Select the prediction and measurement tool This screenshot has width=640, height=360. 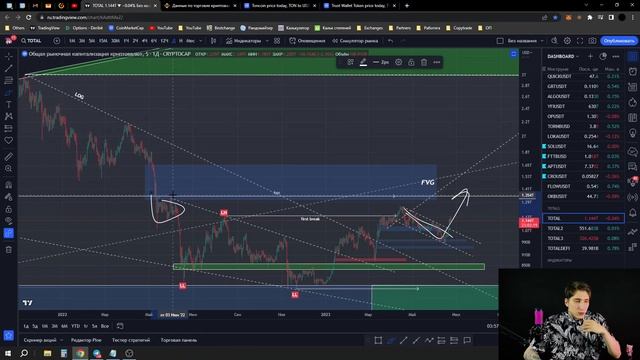[x=9, y=129]
